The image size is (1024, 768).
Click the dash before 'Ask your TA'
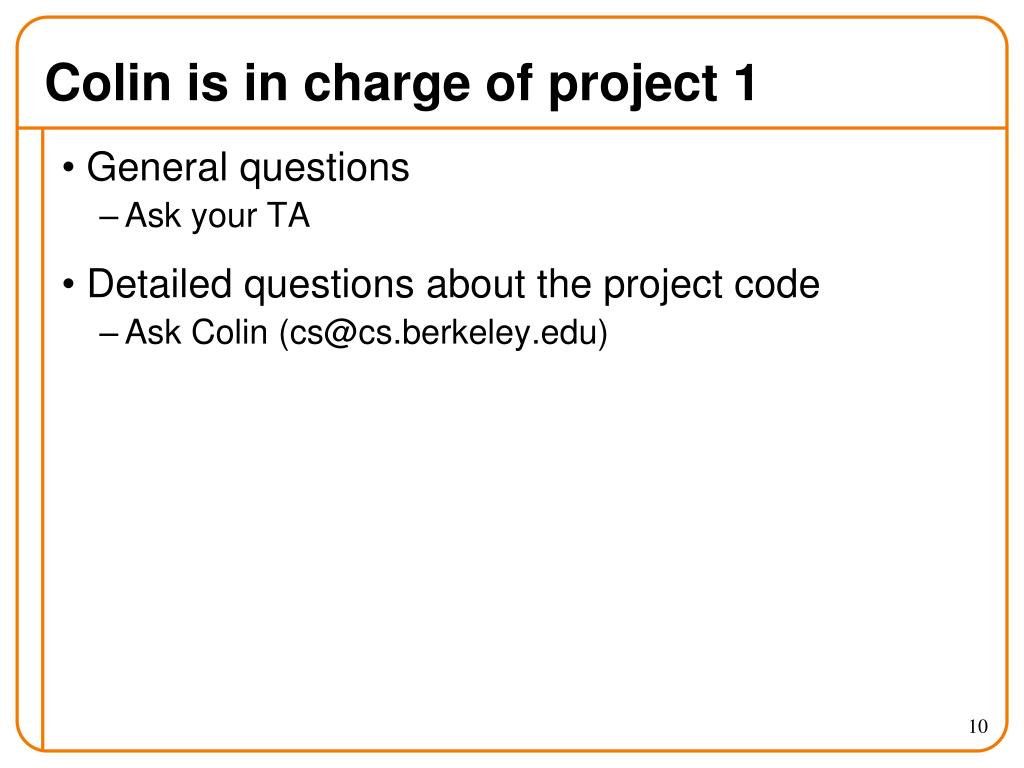(108, 218)
